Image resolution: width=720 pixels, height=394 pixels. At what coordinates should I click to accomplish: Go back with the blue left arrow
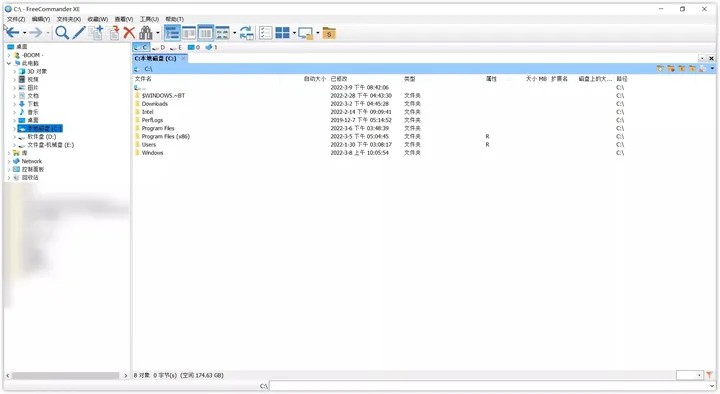tap(13, 33)
